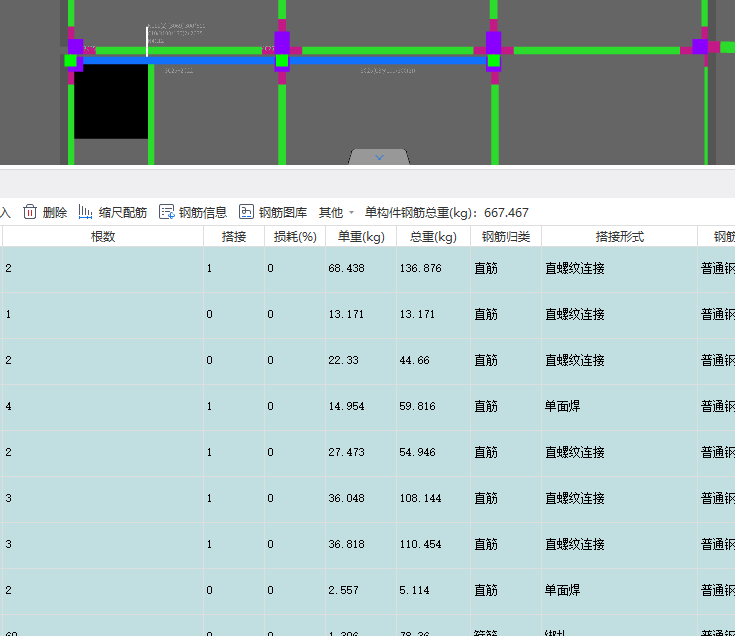
Task: Click the bright green node at the beam's left end
Action: point(70,60)
